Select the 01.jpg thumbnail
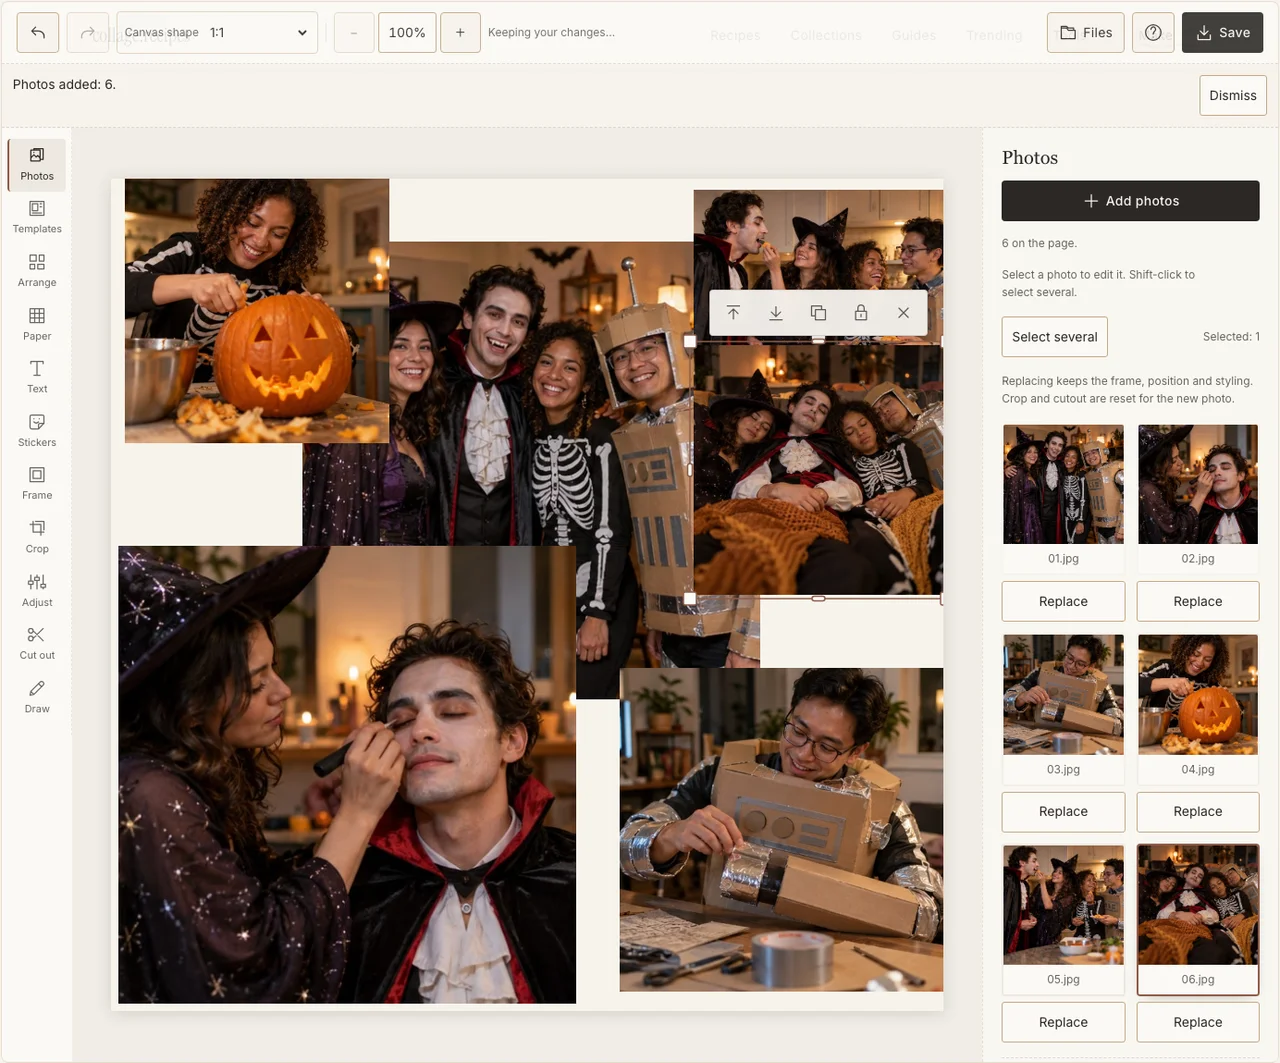 [1064, 485]
